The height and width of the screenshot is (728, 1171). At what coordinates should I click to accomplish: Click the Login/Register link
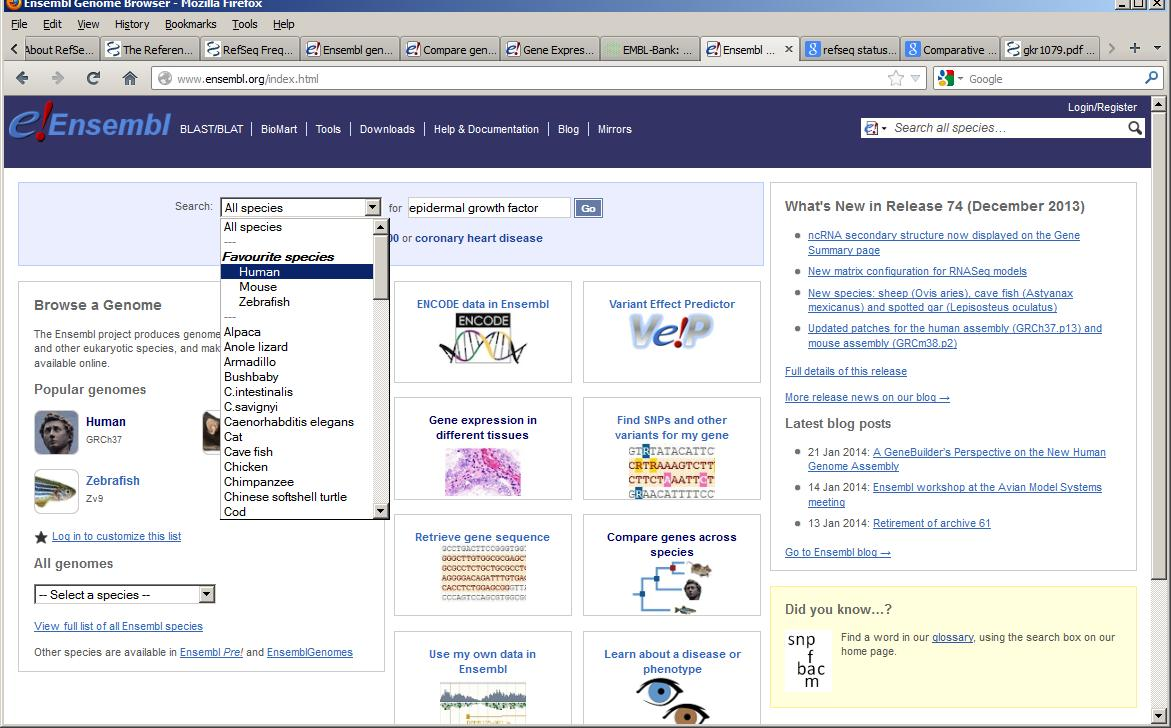click(x=1102, y=108)
